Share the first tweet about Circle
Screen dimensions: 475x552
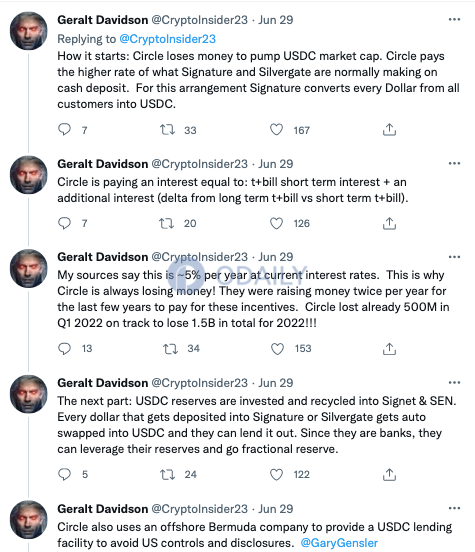[x=389, y=130]
